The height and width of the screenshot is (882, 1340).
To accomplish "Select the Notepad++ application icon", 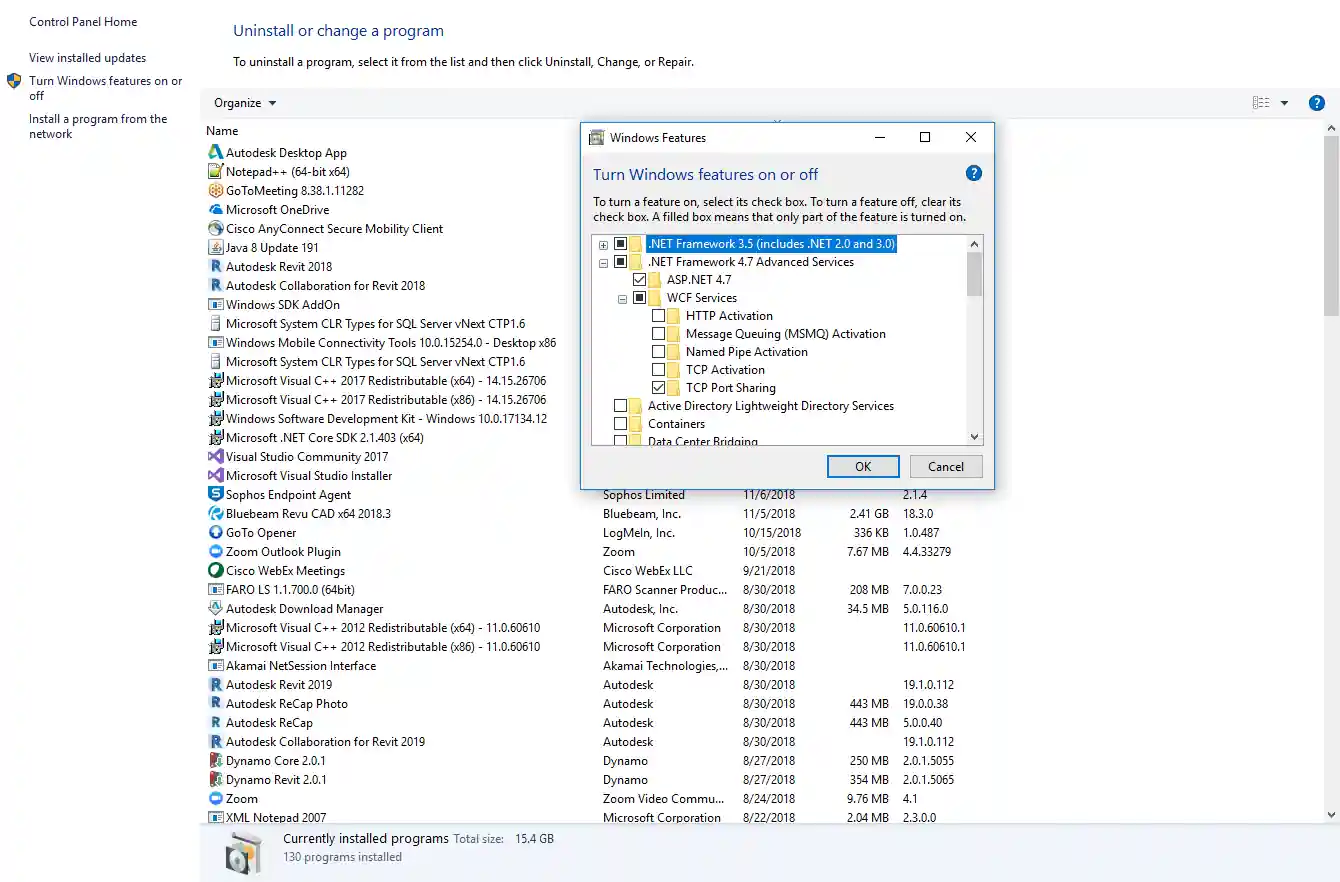I will pyautogui.click(x=213, y=171).
